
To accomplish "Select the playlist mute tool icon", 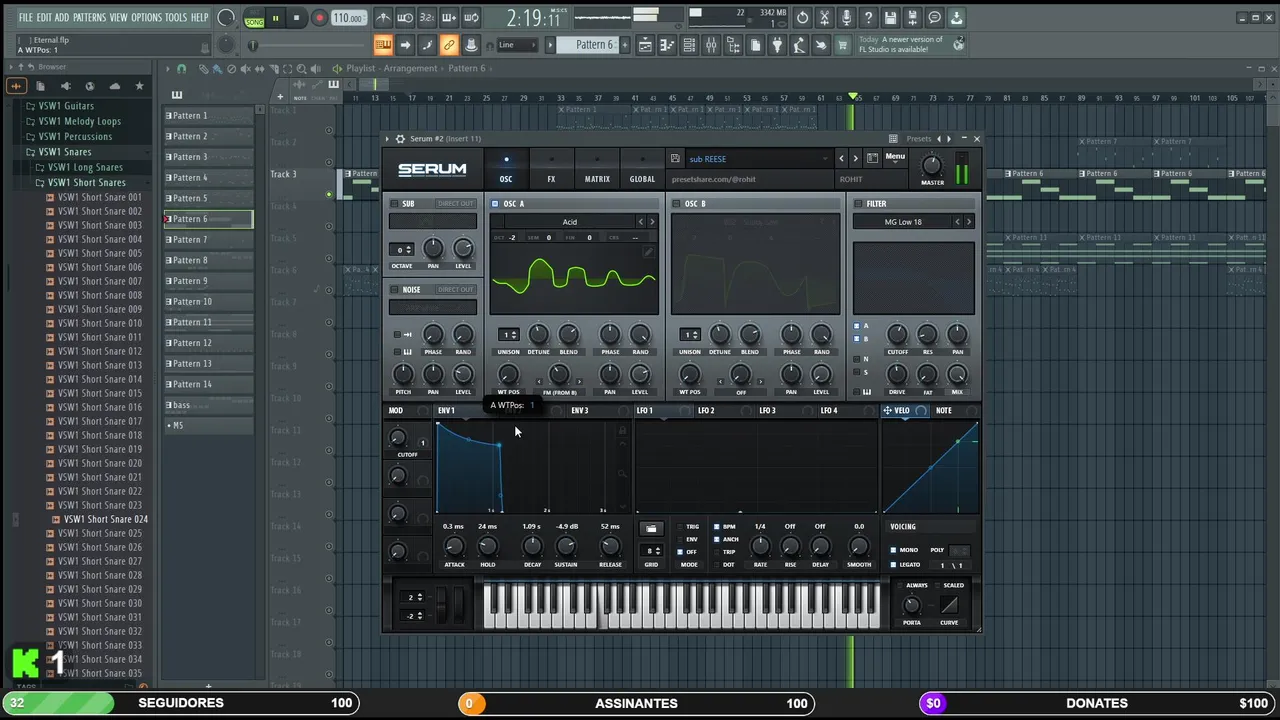I will tap(246, 69).
